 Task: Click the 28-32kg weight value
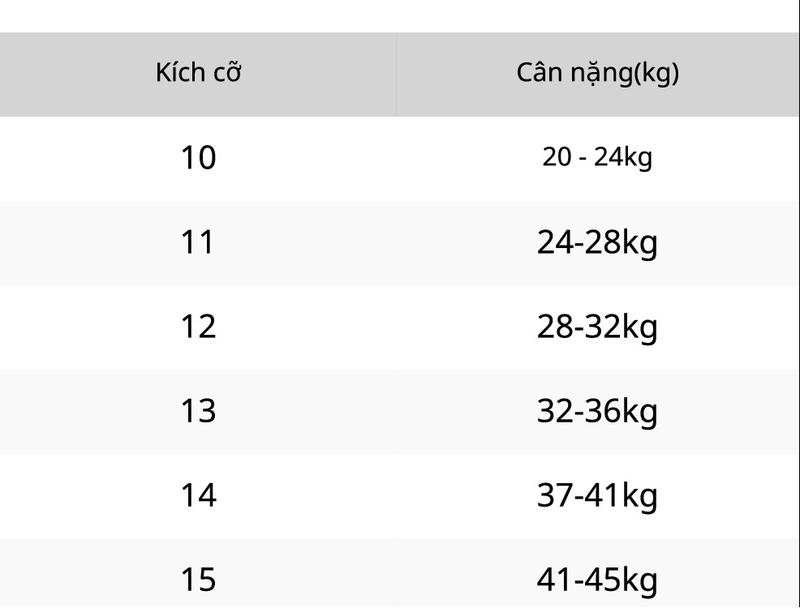tap(597, 327)
